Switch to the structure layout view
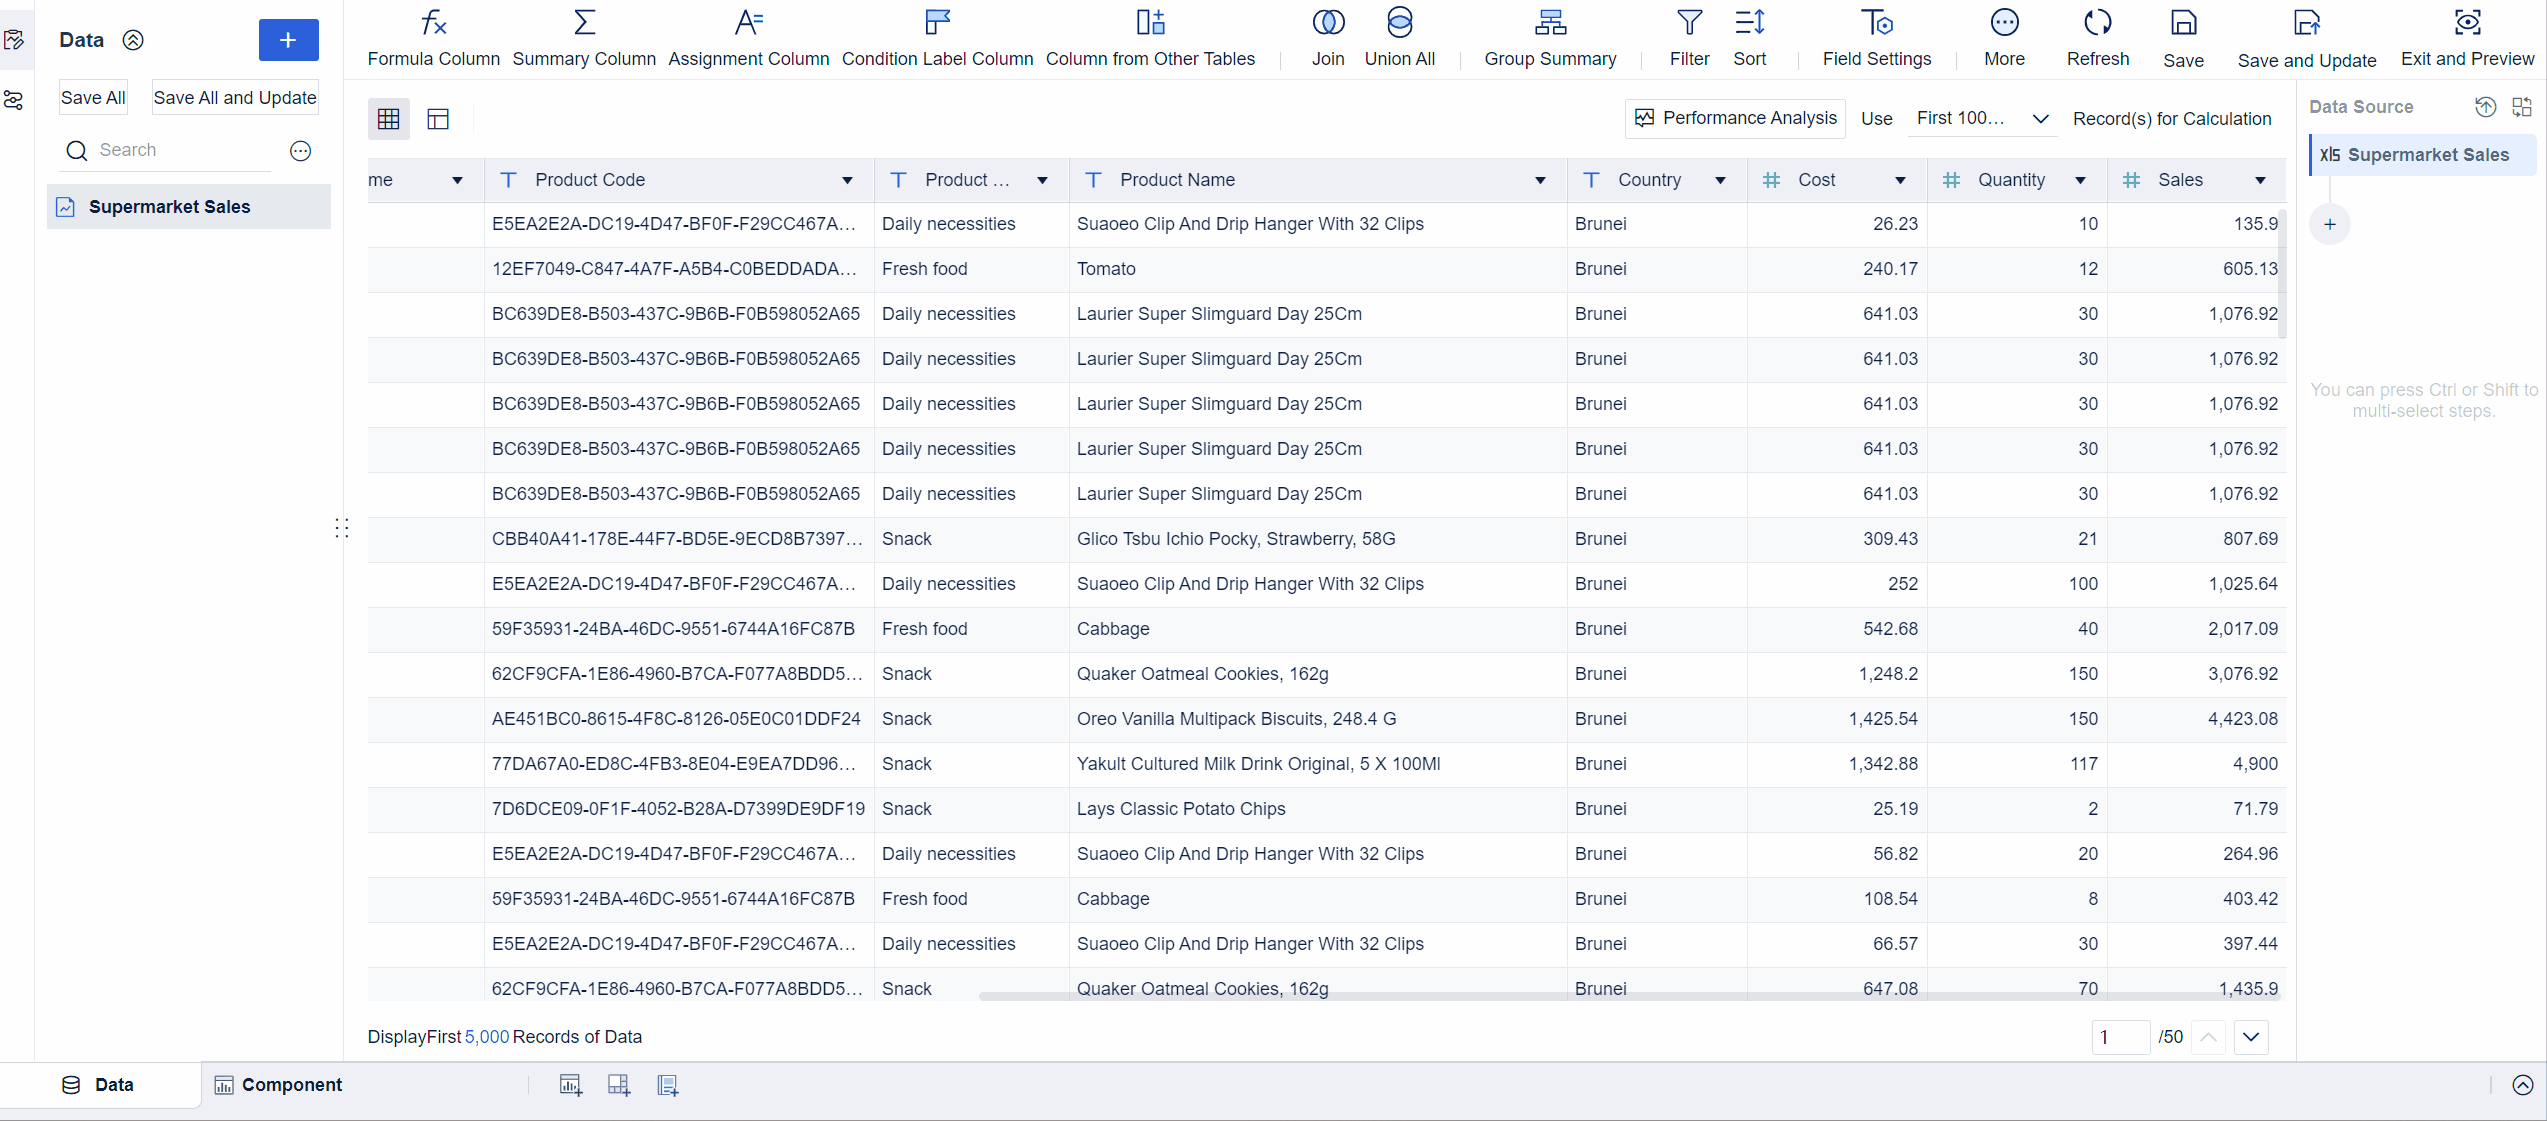 click(438, 119)
